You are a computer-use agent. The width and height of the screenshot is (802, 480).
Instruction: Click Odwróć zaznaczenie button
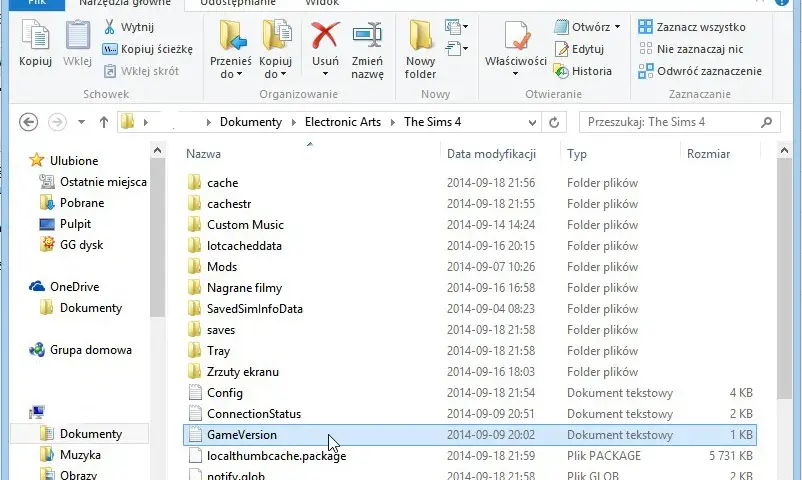[700, 71]
